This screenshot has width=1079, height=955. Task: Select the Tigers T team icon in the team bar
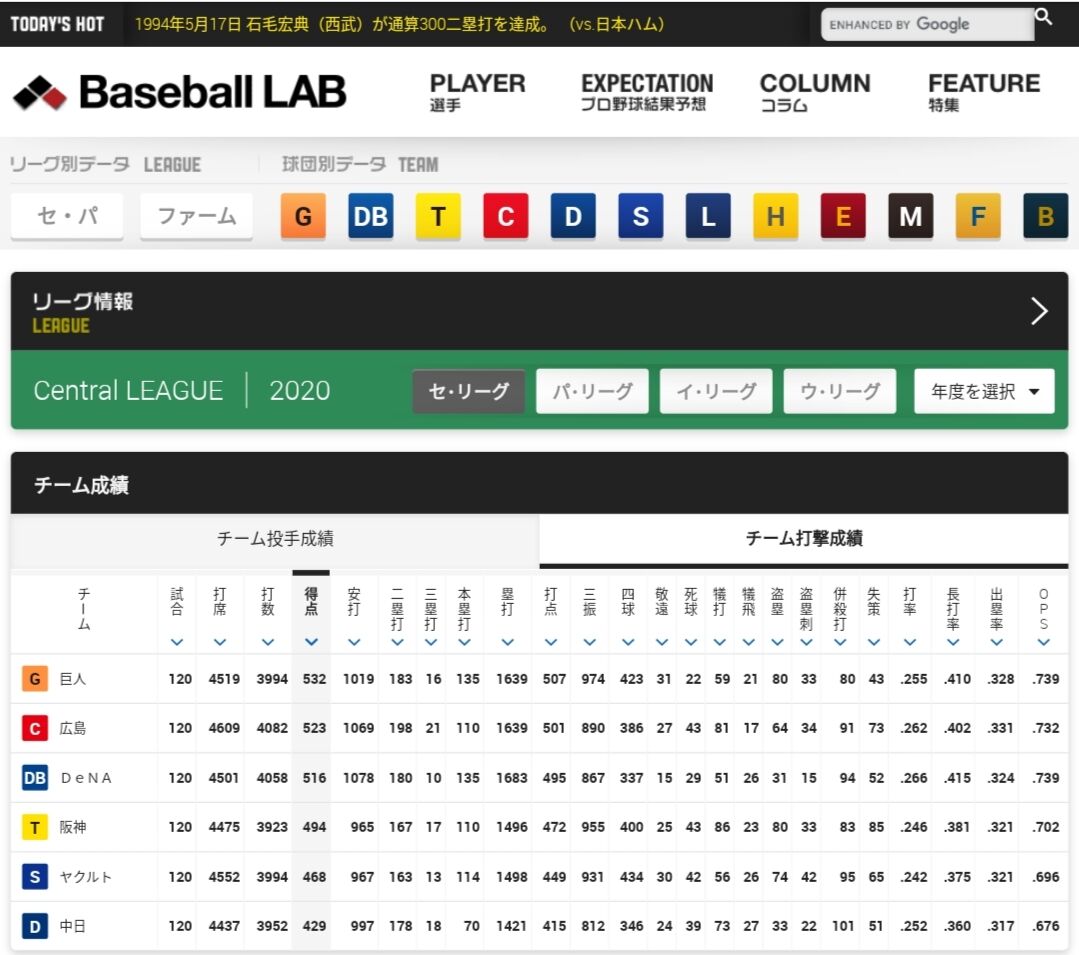coord(438,216)
